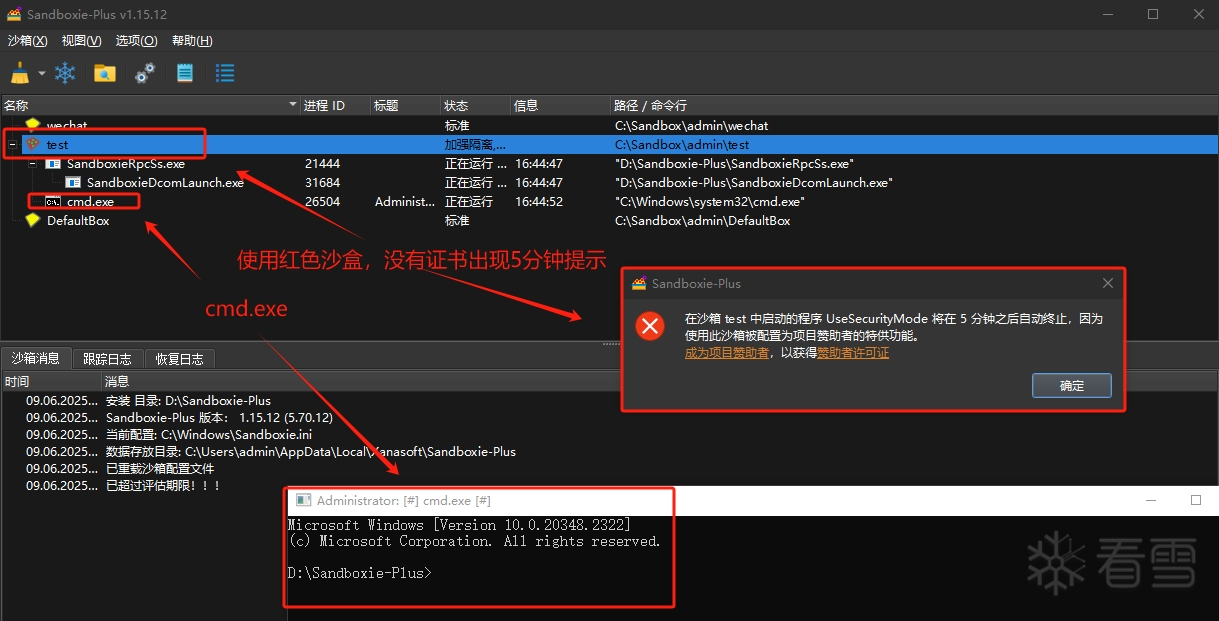Click the yellow sandbox icon beside wechat
The image size is (1219, 621).
tap(33, 125)
